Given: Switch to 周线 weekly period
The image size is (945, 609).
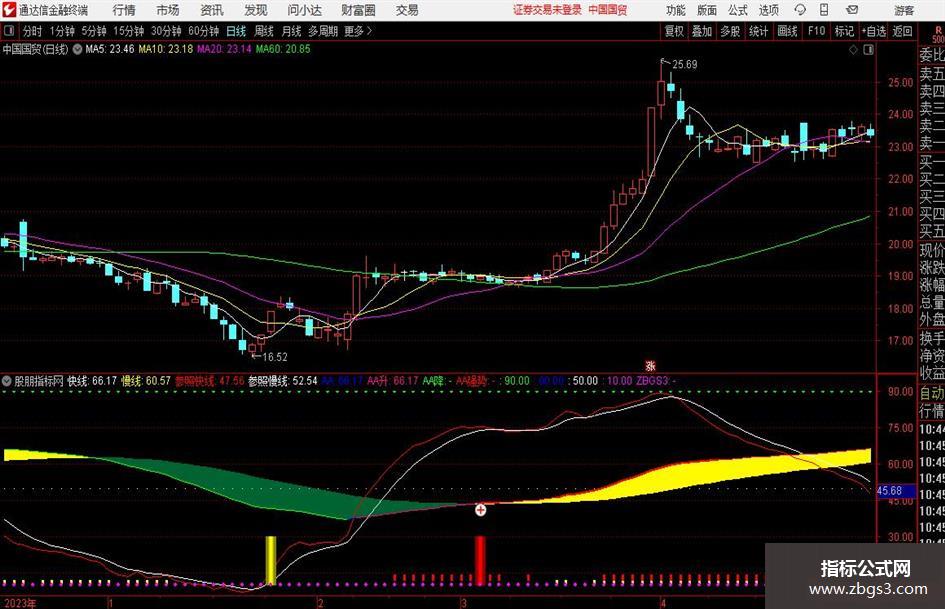Looking at the screenshot, I should click(263, 31).
